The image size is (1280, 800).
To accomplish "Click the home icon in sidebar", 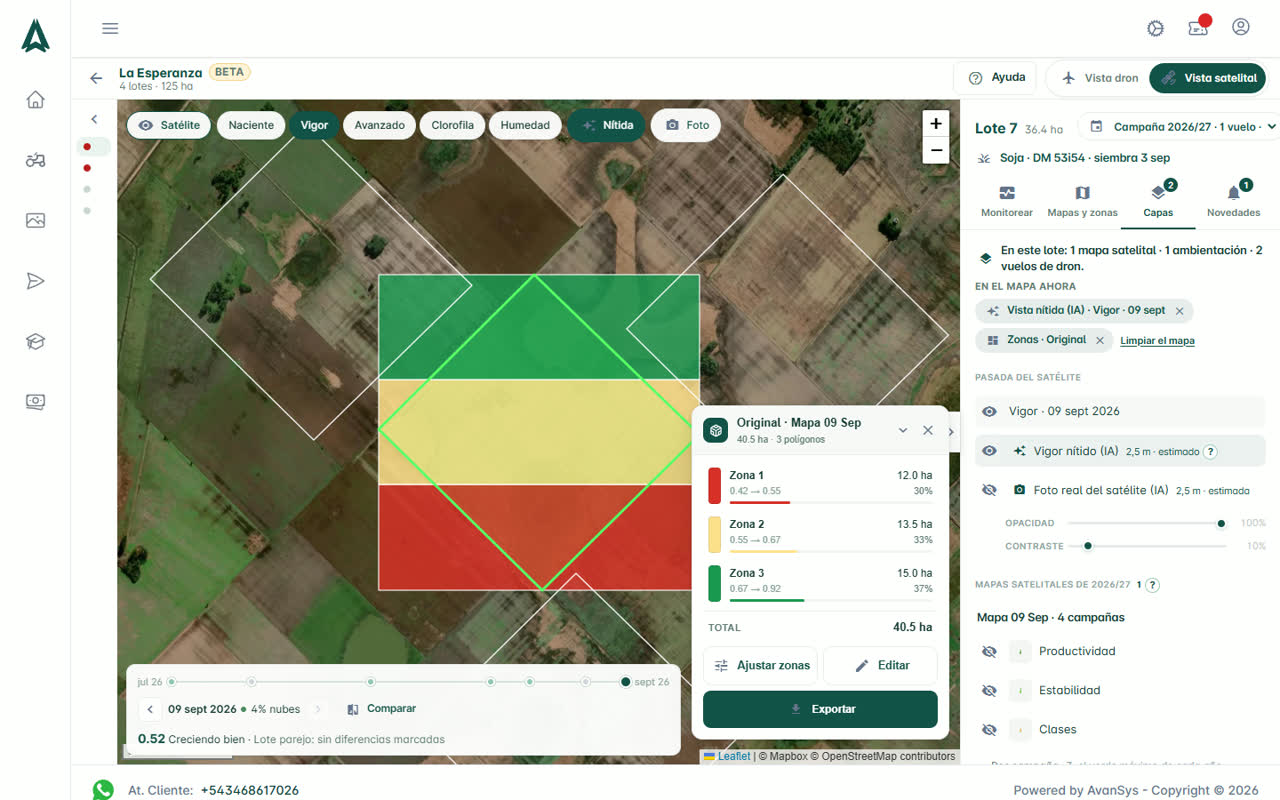I will pyautogui.click(x=35, y=100).
